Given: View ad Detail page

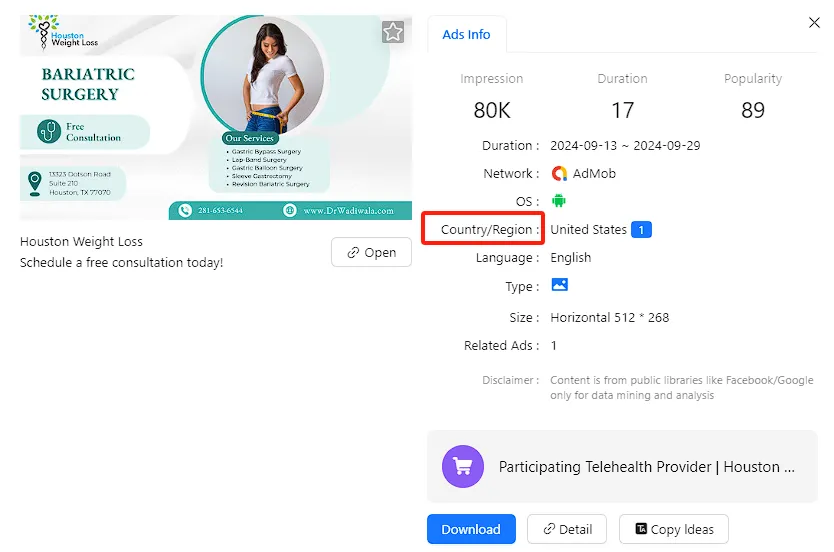Looking at the screenshot, I should pyautogui.click(x=567, y=530).
